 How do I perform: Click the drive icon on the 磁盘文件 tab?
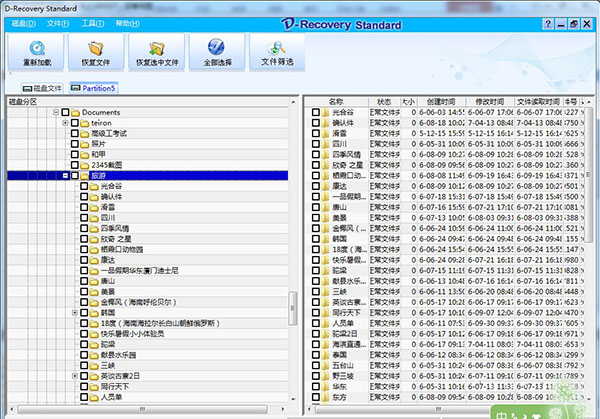point(27,88)
